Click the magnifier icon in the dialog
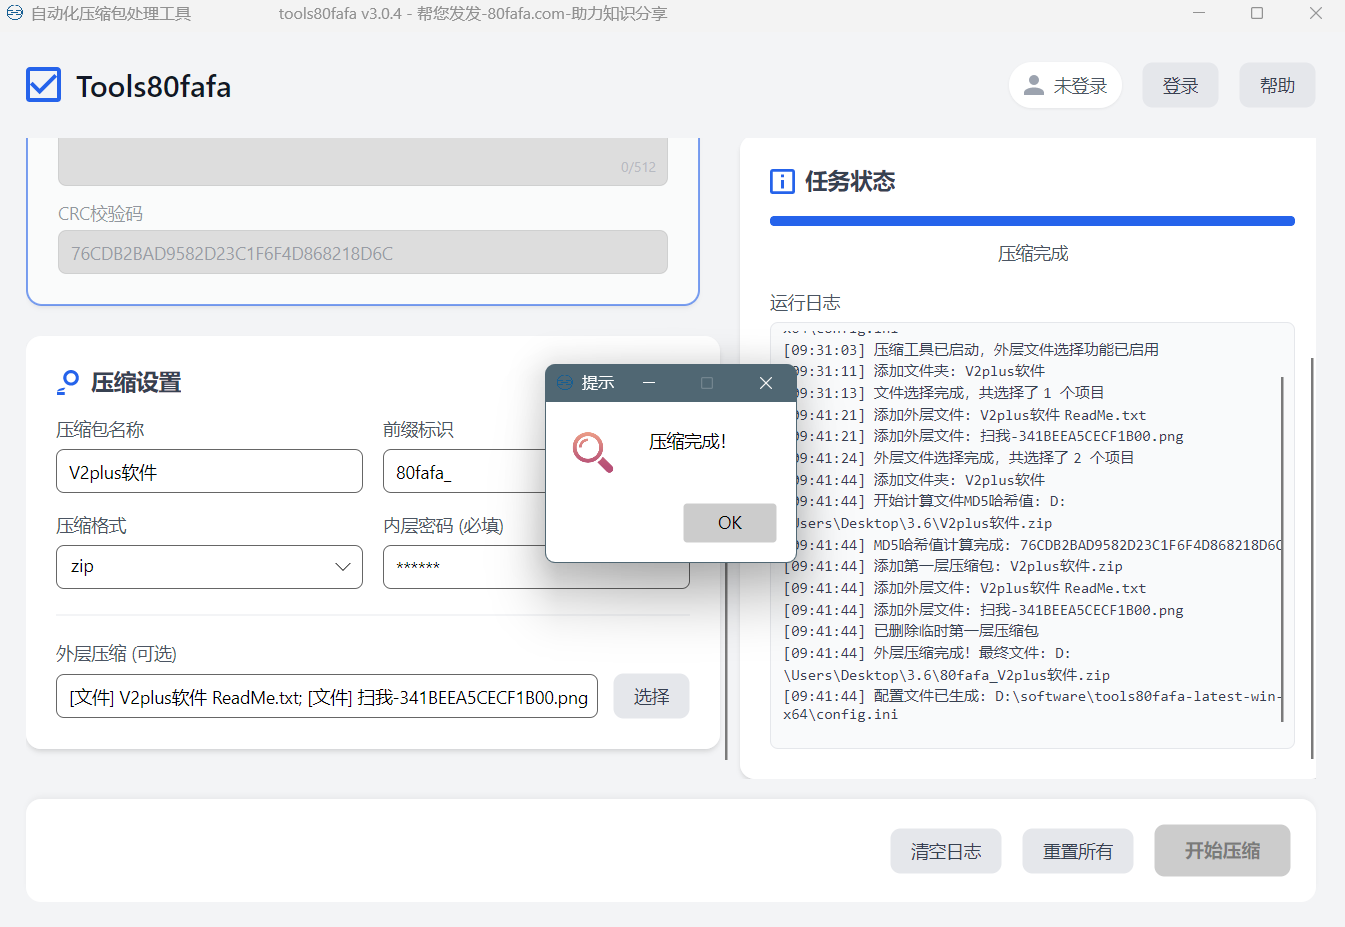Screen dimensions: 1345x927 [x=592, y=452]
